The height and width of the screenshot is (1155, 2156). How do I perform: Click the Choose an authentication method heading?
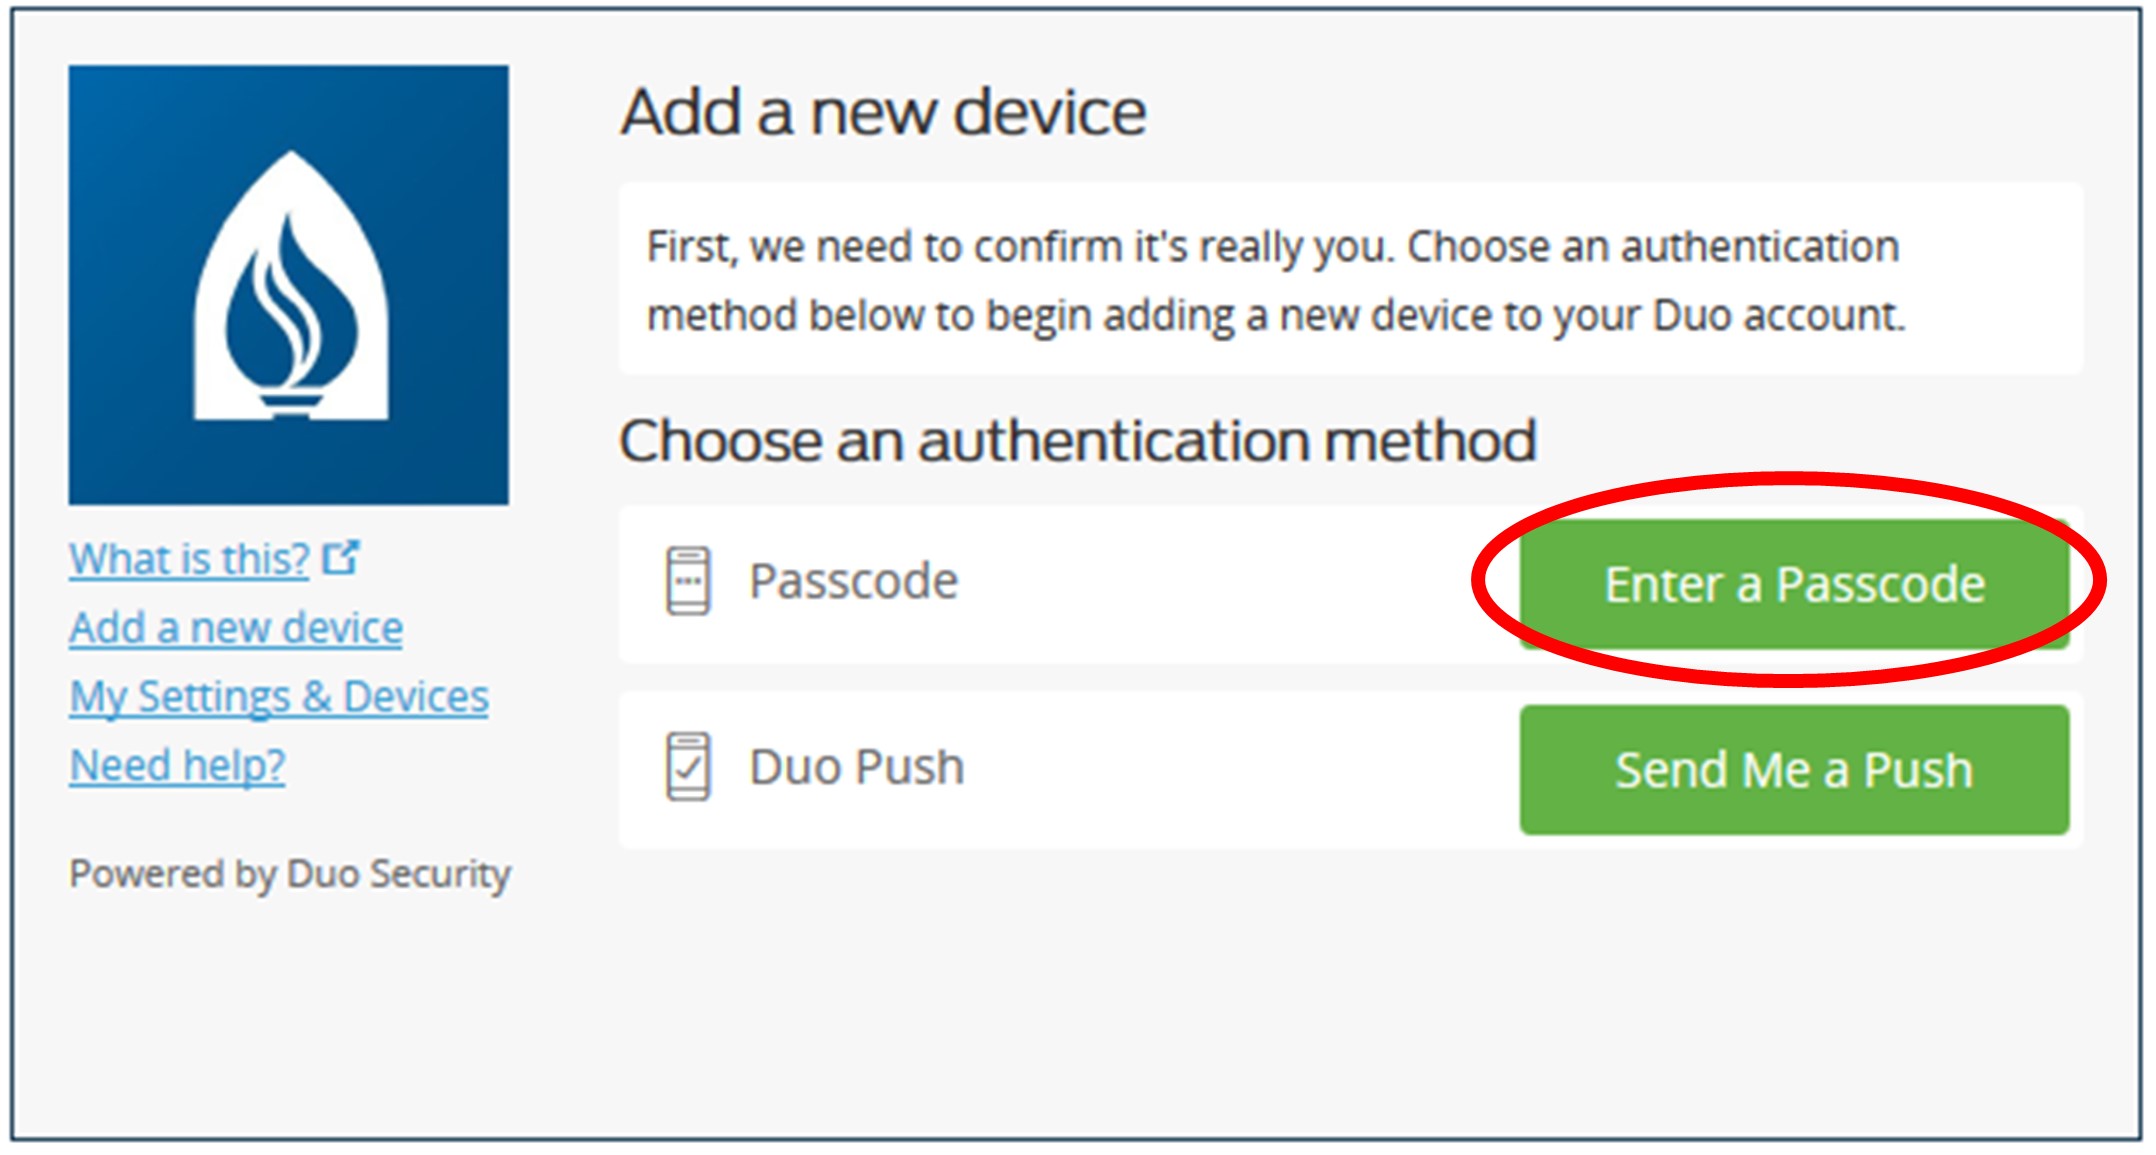1078,441
